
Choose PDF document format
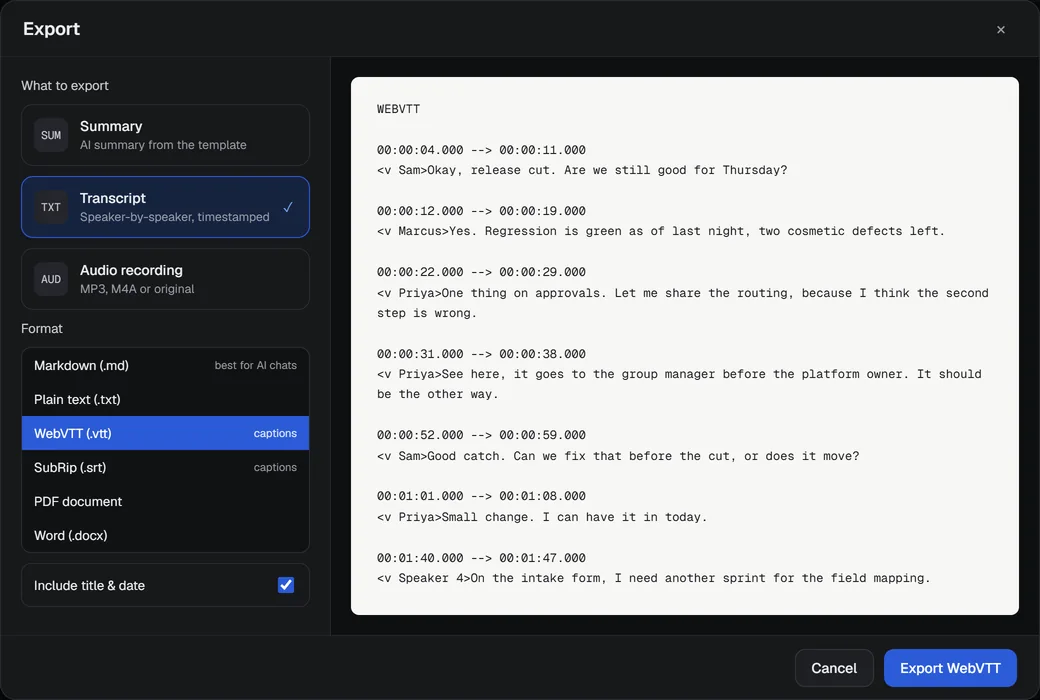[165, 502]
